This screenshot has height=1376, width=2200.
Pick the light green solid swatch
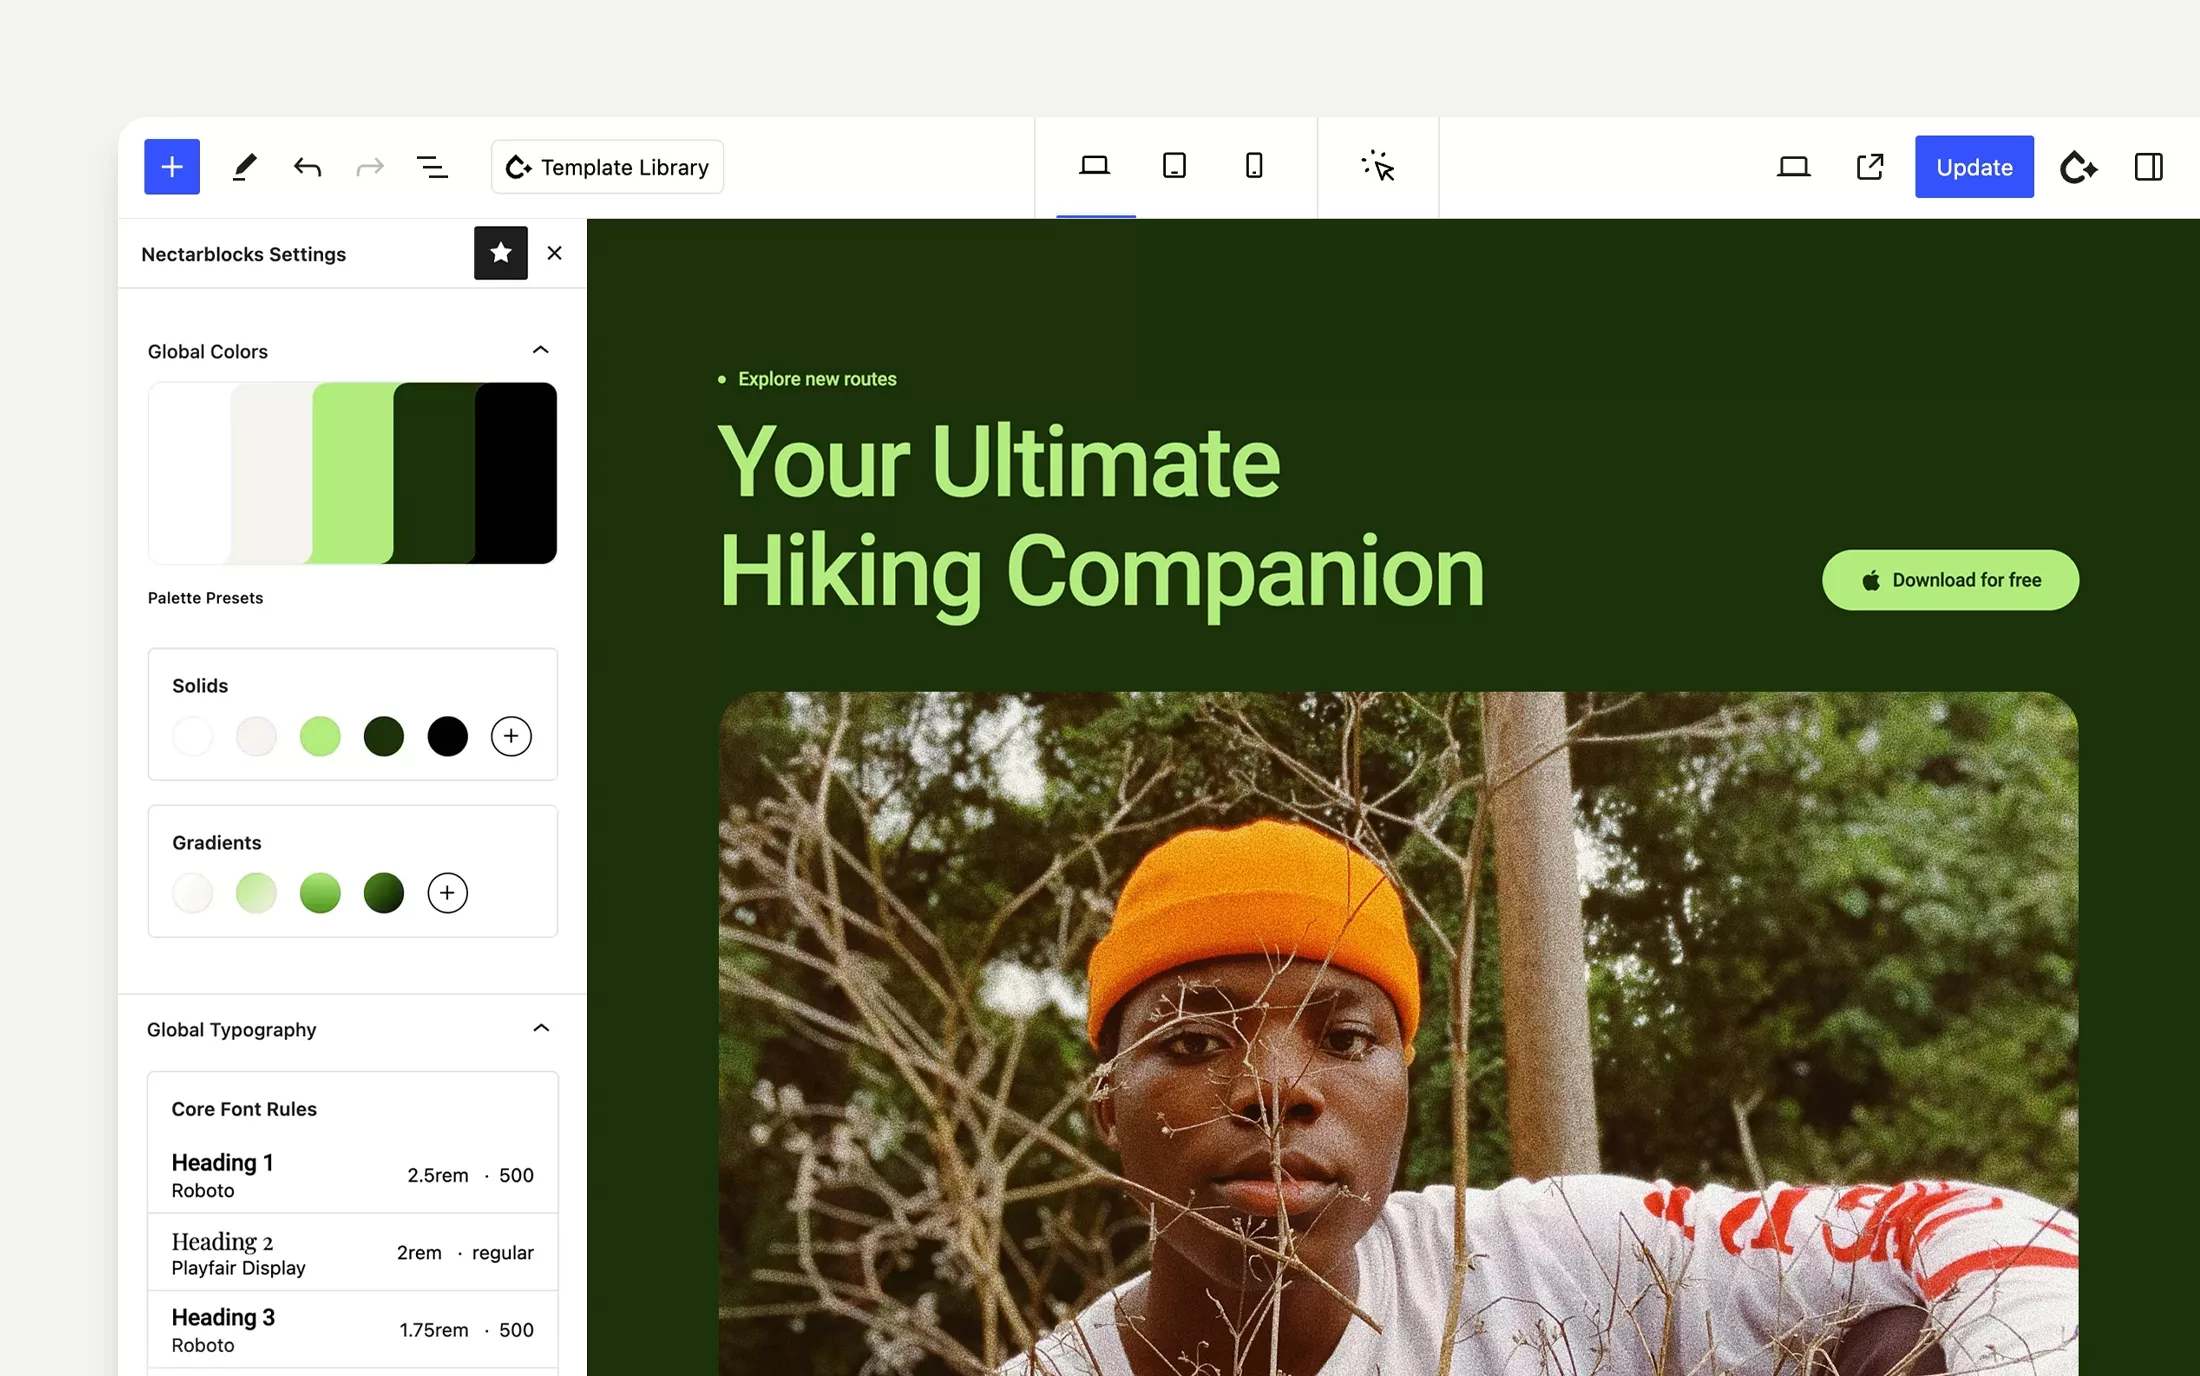click(320, 736)
